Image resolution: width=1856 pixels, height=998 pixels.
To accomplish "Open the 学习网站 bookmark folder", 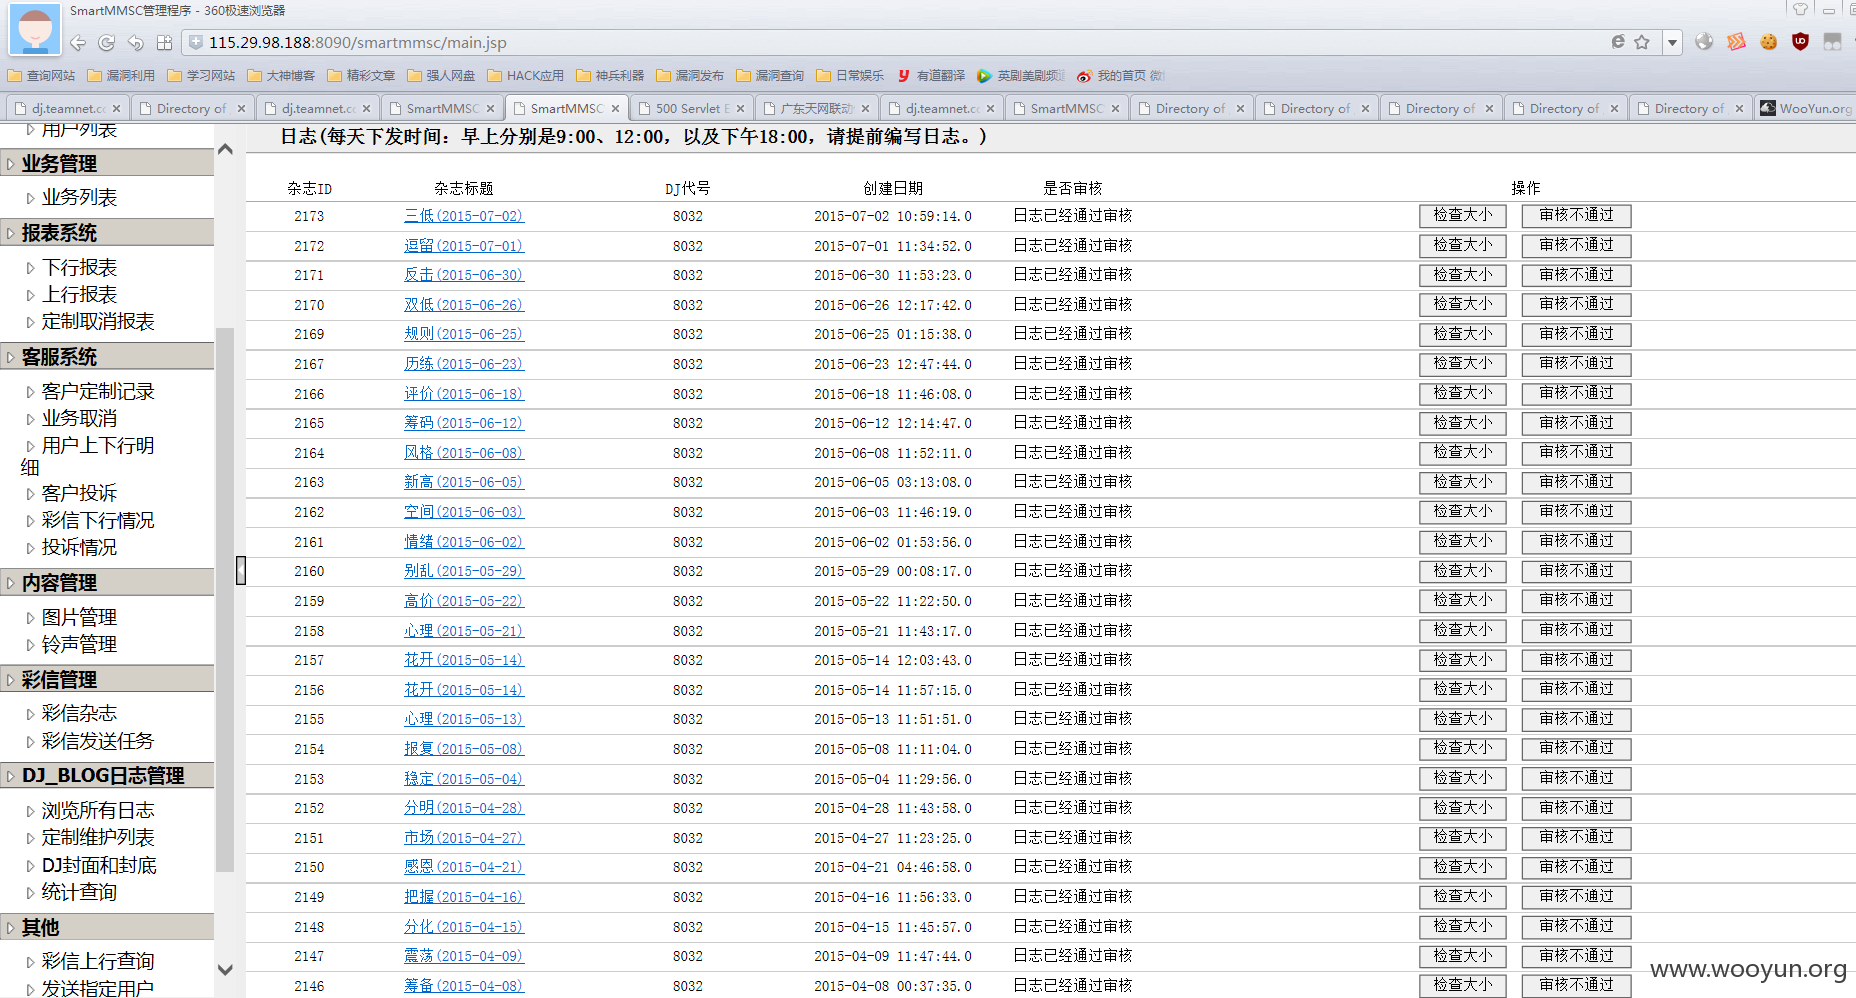I will click(x=201, y=76).
